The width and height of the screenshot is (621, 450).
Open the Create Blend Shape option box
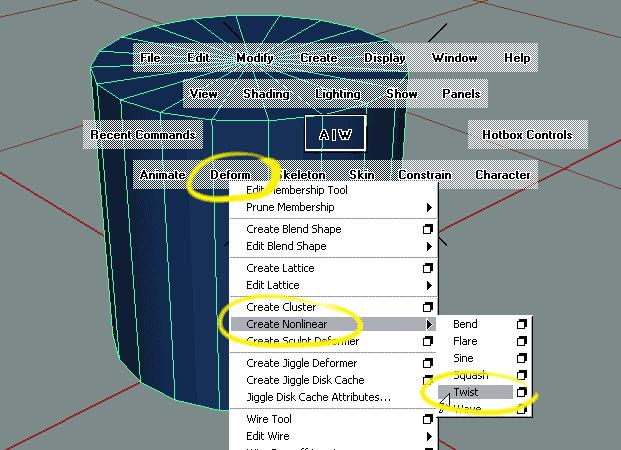[428, 229]
